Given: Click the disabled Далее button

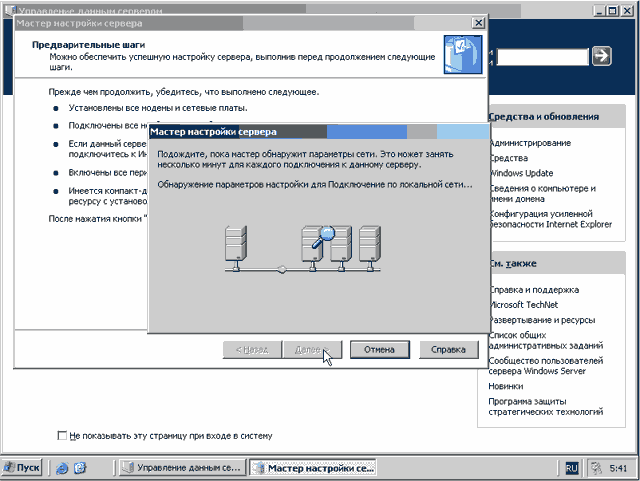Looking at the screenshot, I should (x=312, y=350).
